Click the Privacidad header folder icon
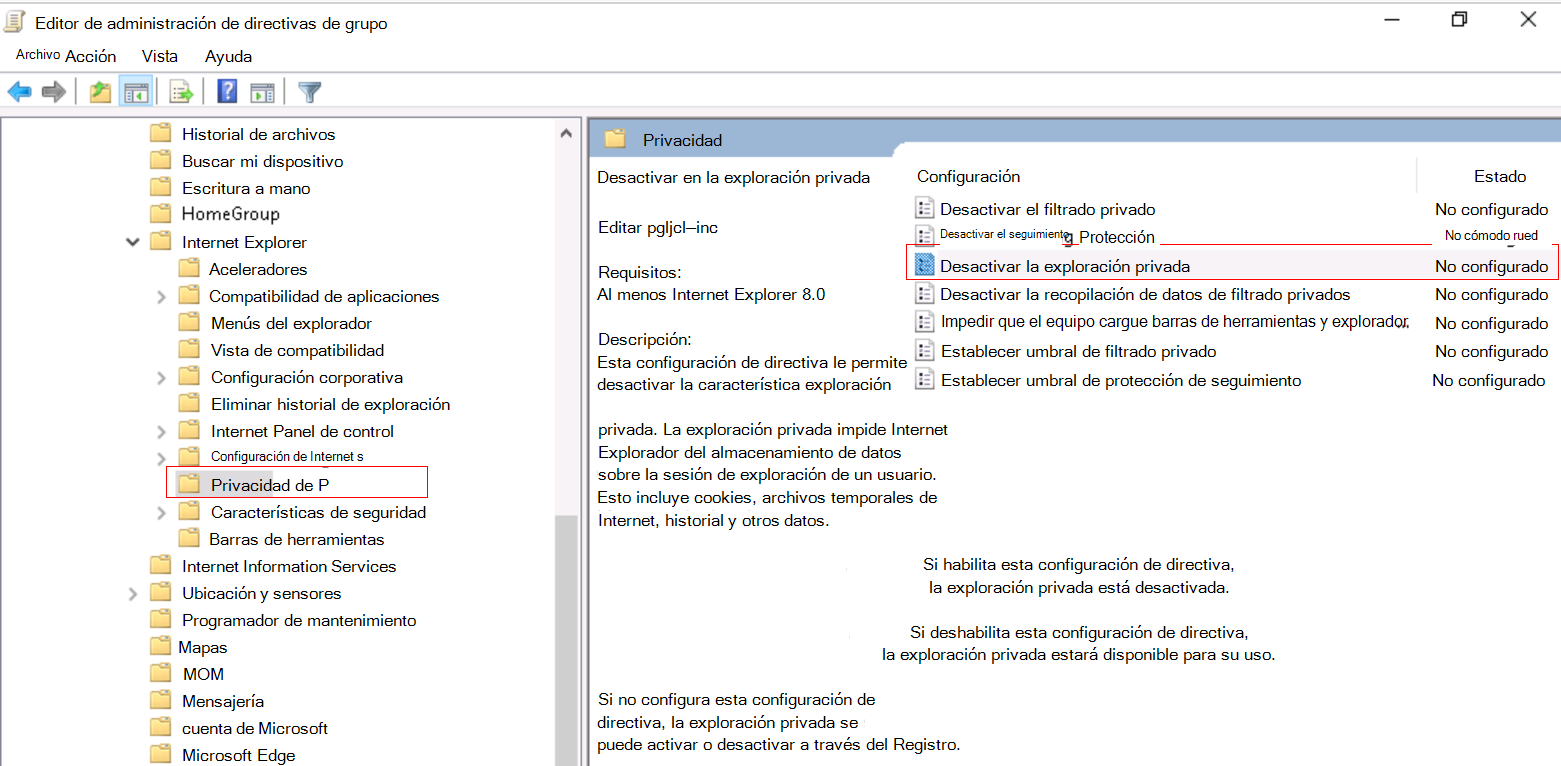Viewport: 1561px width, 766px height. (x=615, y=139)
